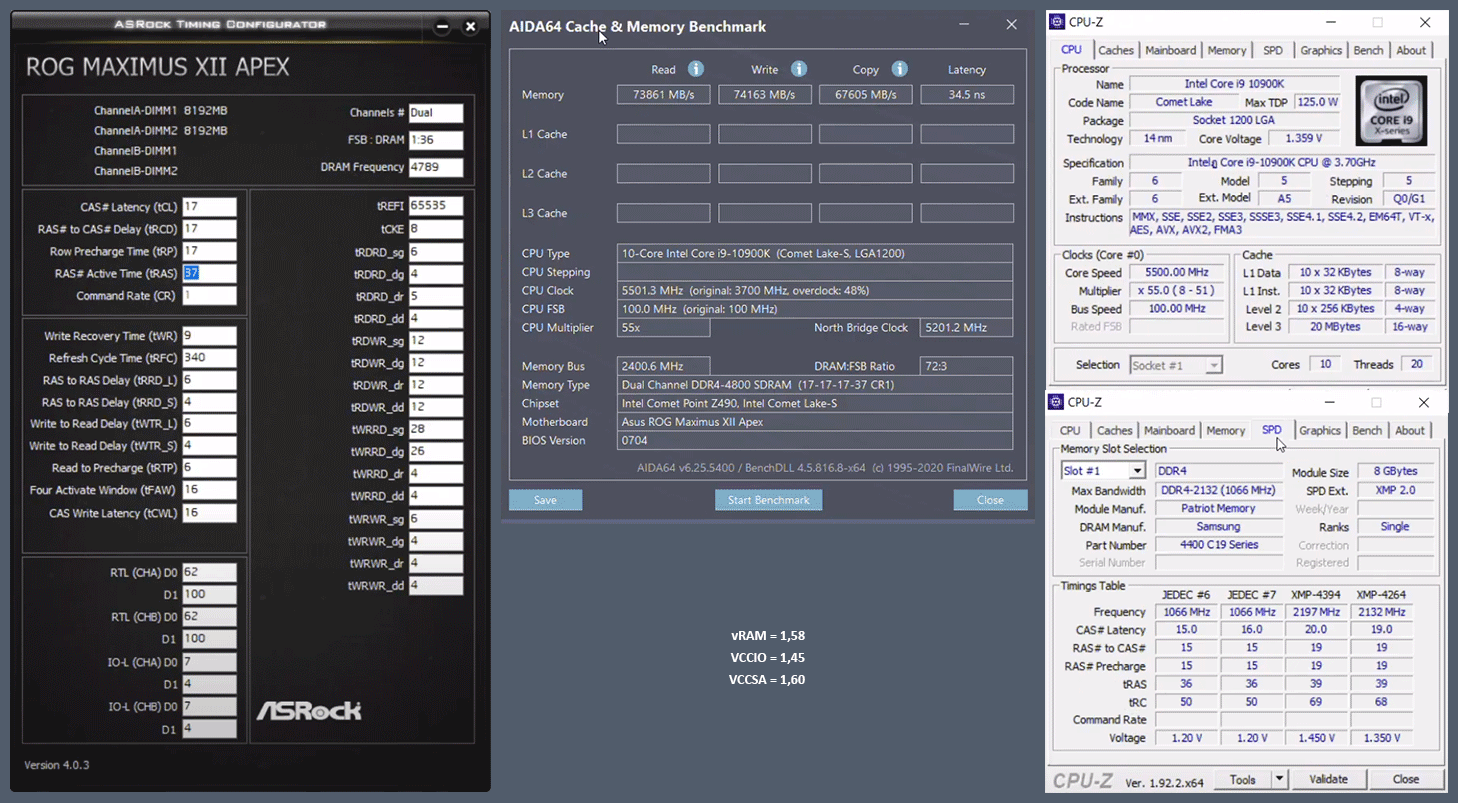This screenshot has width=1458, height=803.
Task: Click the tREFI value field
Action: [435, 206]
